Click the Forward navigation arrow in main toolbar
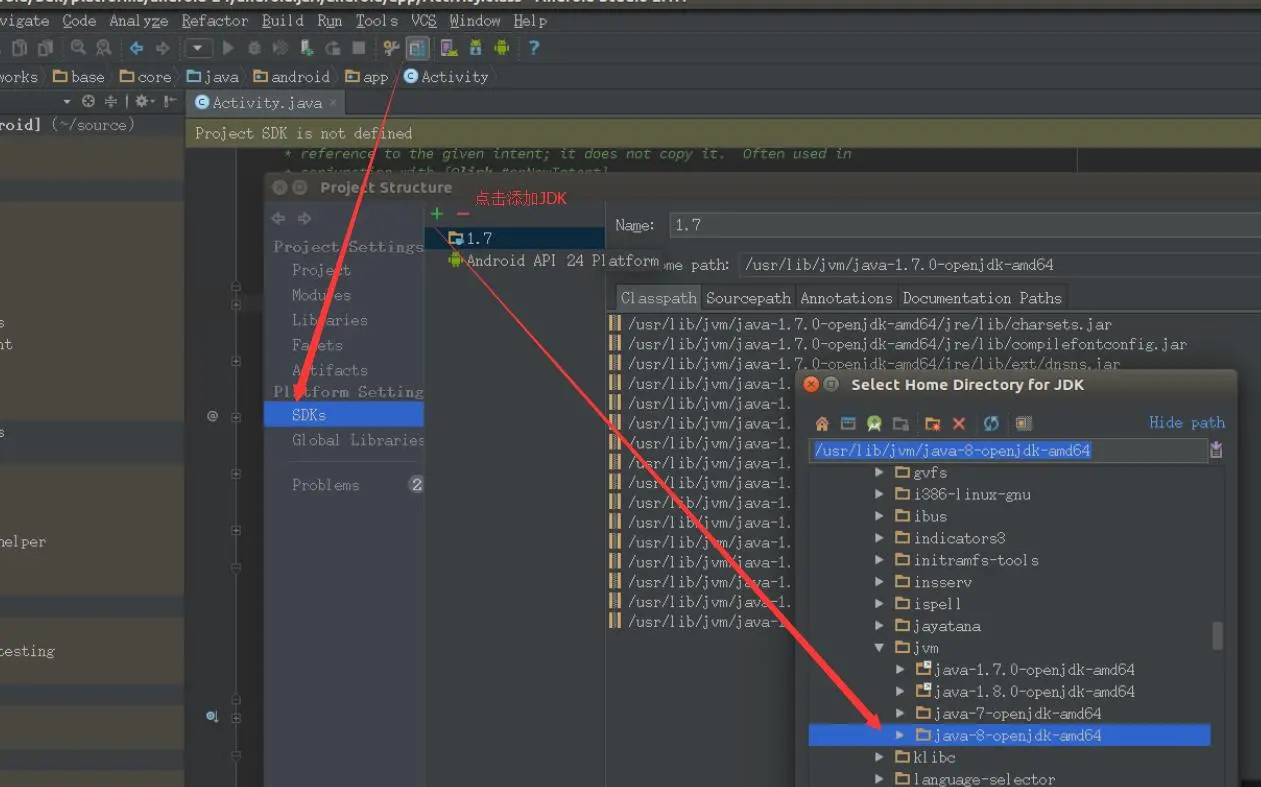The image size is (1261, 787). (x=162, y=48)
